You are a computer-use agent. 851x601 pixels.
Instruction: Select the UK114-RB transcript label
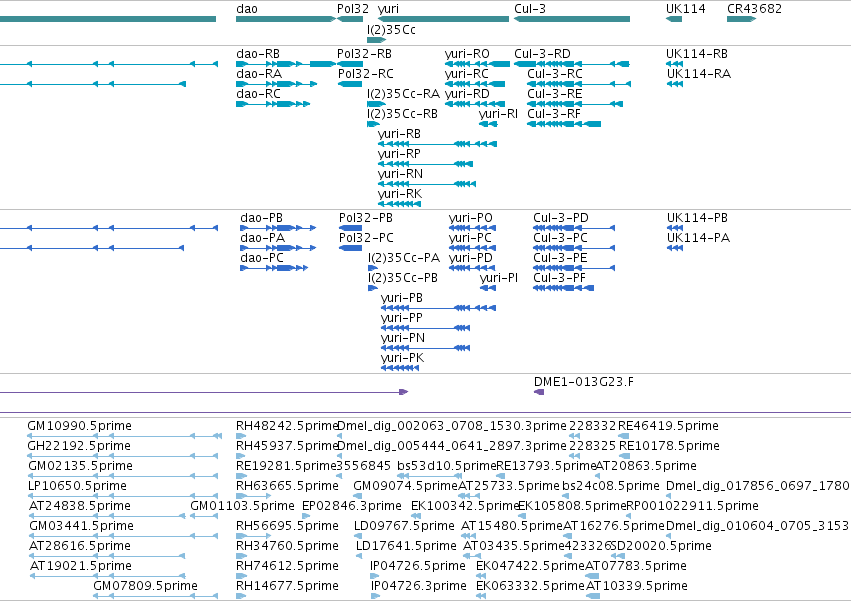tap(697, 54)
